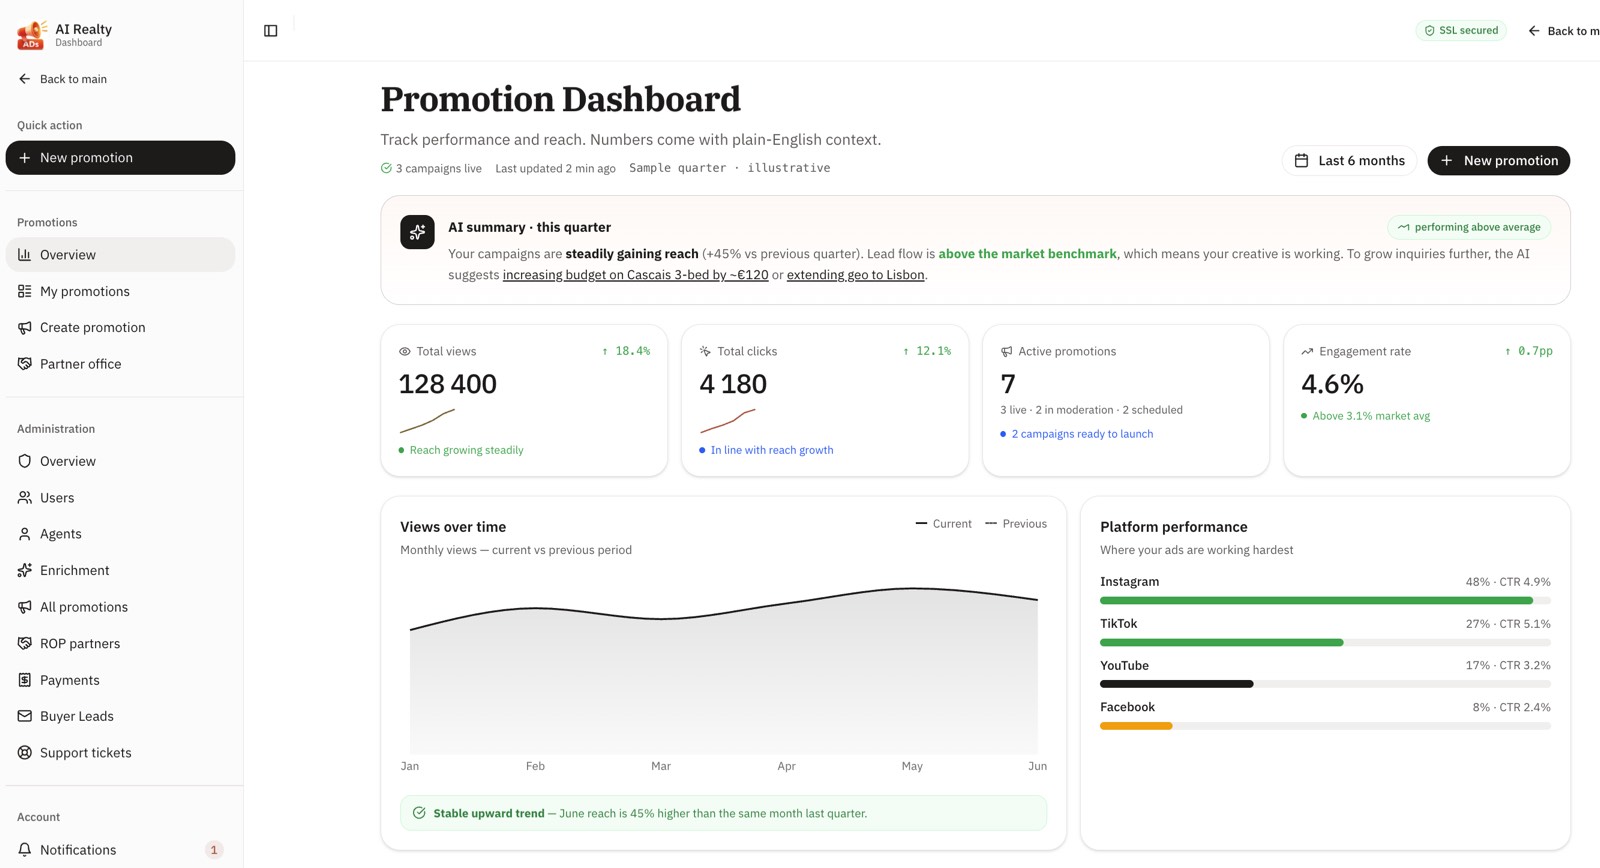Go to My promotions
The image size is (1600, 868).
(x=120, y=291)
